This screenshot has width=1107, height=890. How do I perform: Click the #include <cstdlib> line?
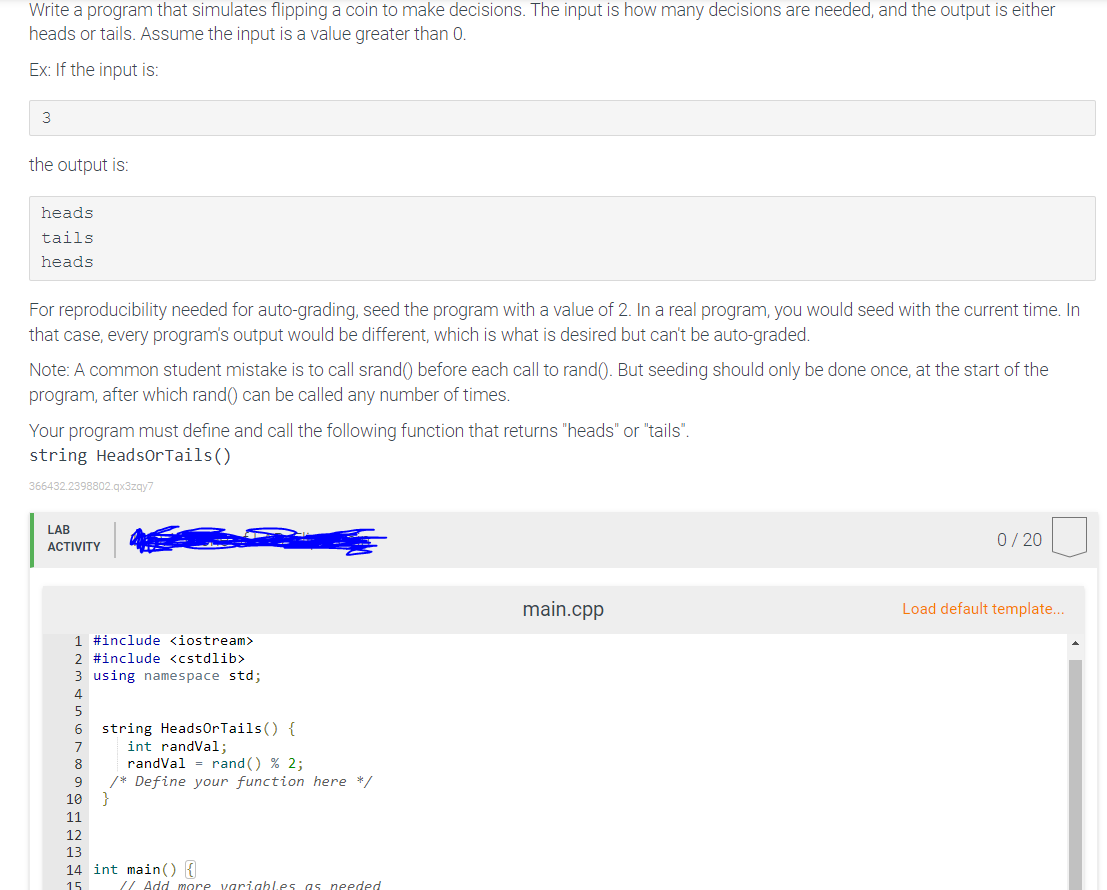tap(168, 658)
